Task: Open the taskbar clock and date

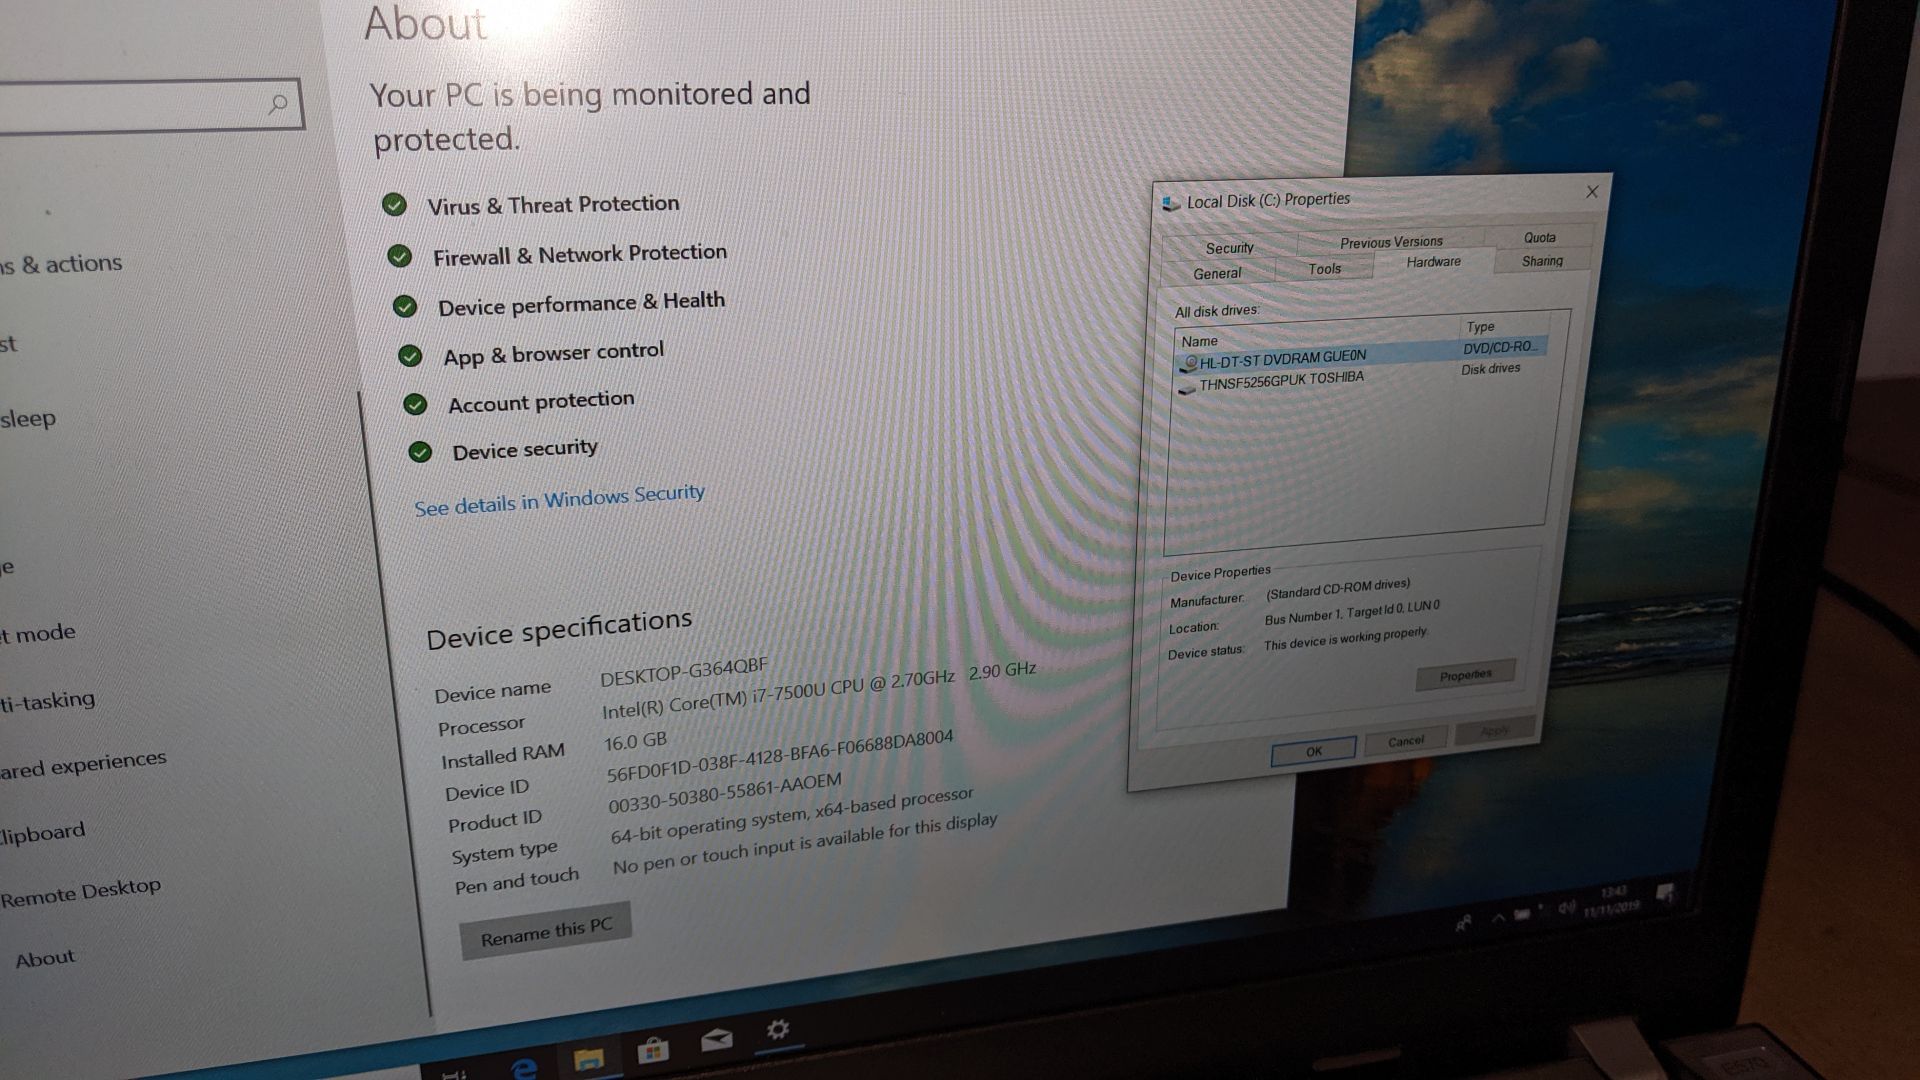Action: (x=1613, y=900)
